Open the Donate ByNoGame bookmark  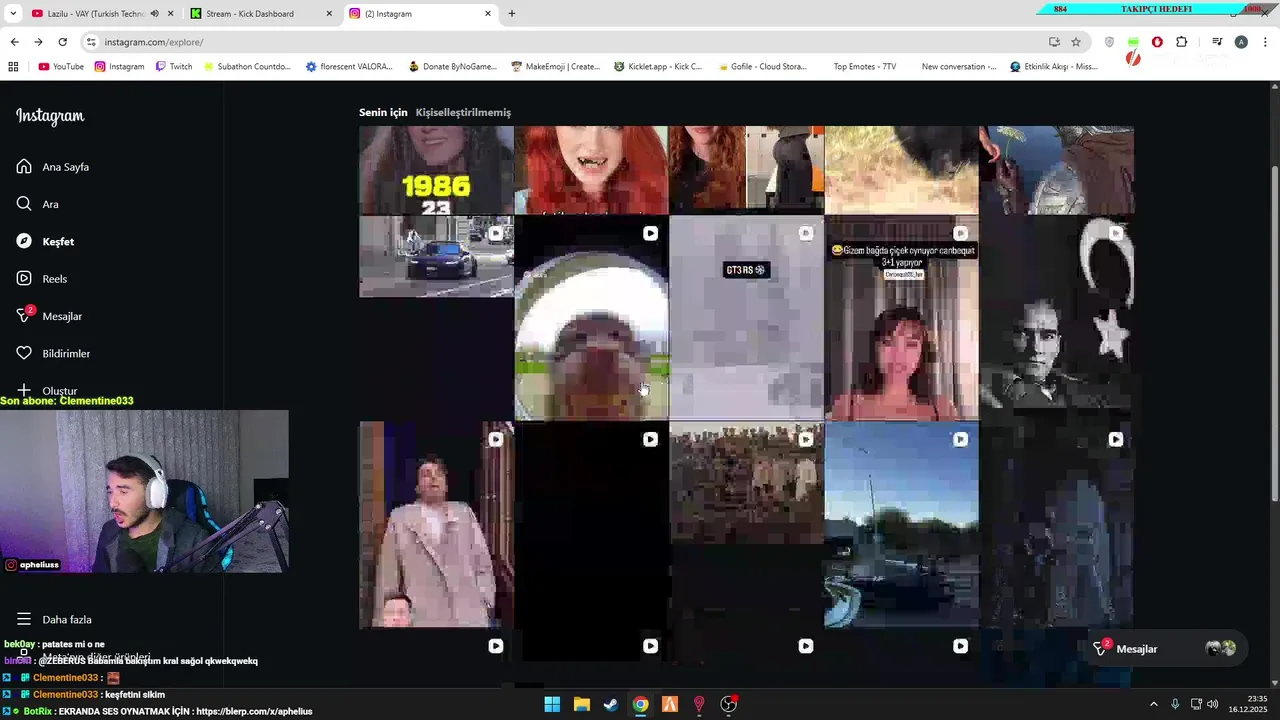(453, 67)
